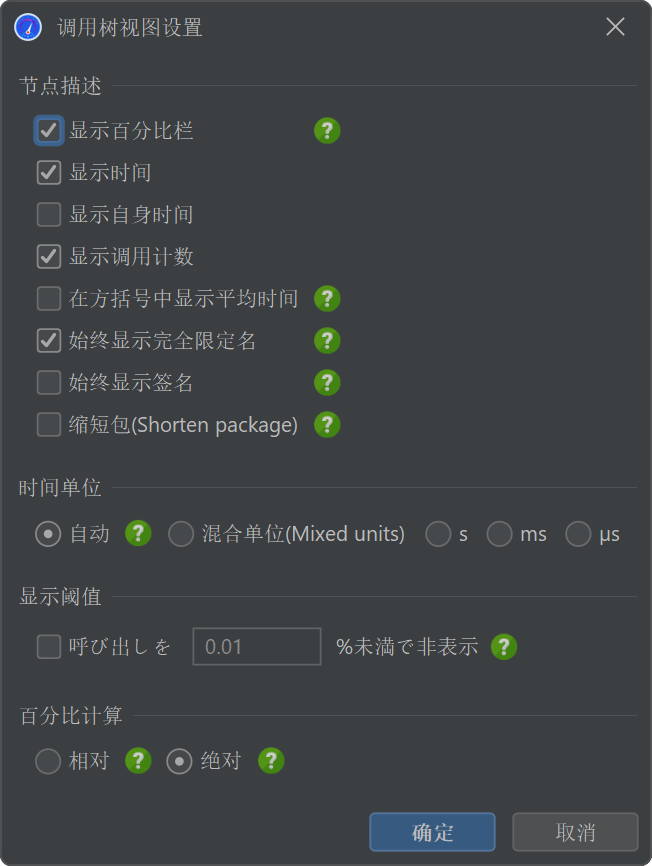Screen dimensions: 652x866
Task: Show help for 相对 percentage calculation
Action: pos(138,761)
